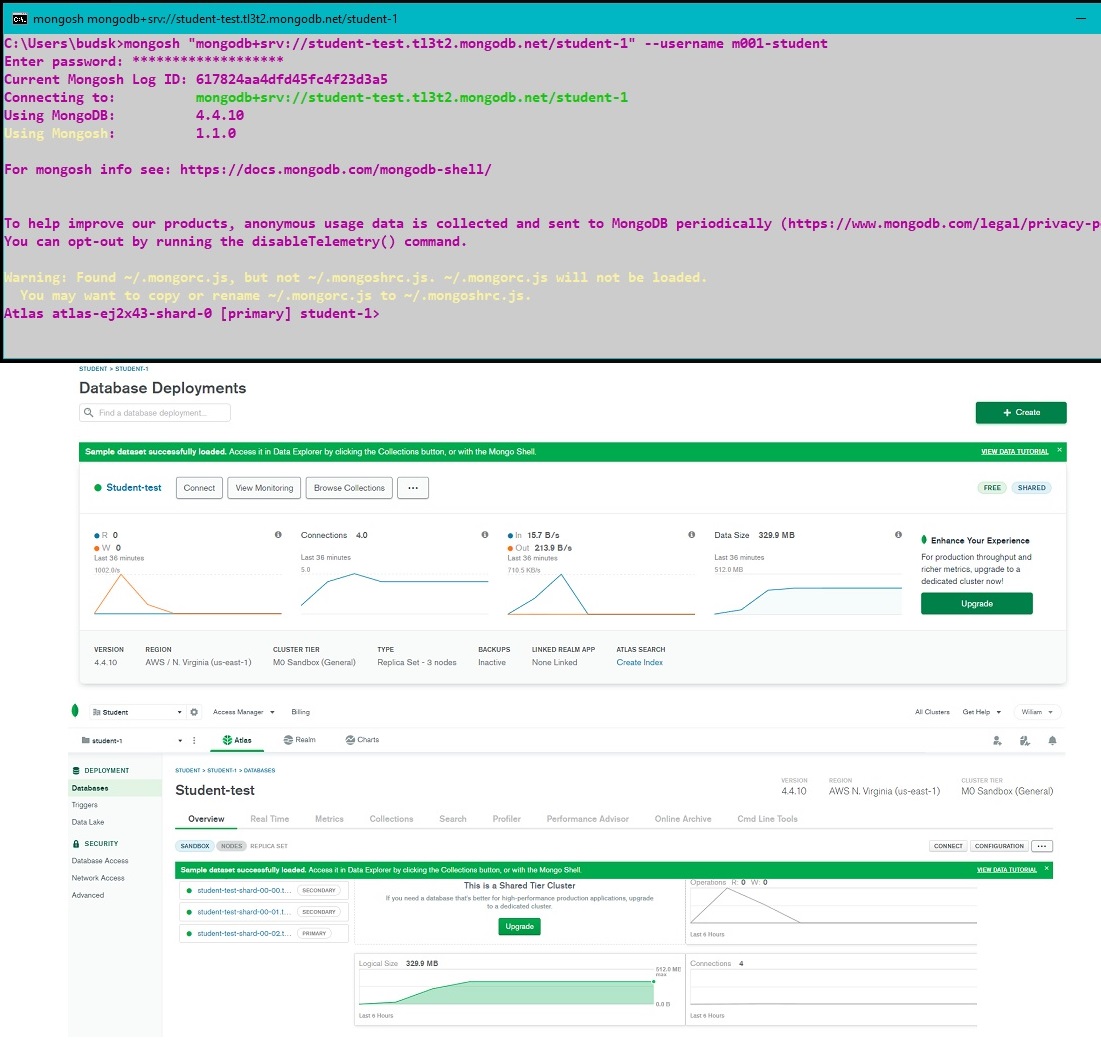
Task: Click the Create Index link
Action: tap(639, 662)
